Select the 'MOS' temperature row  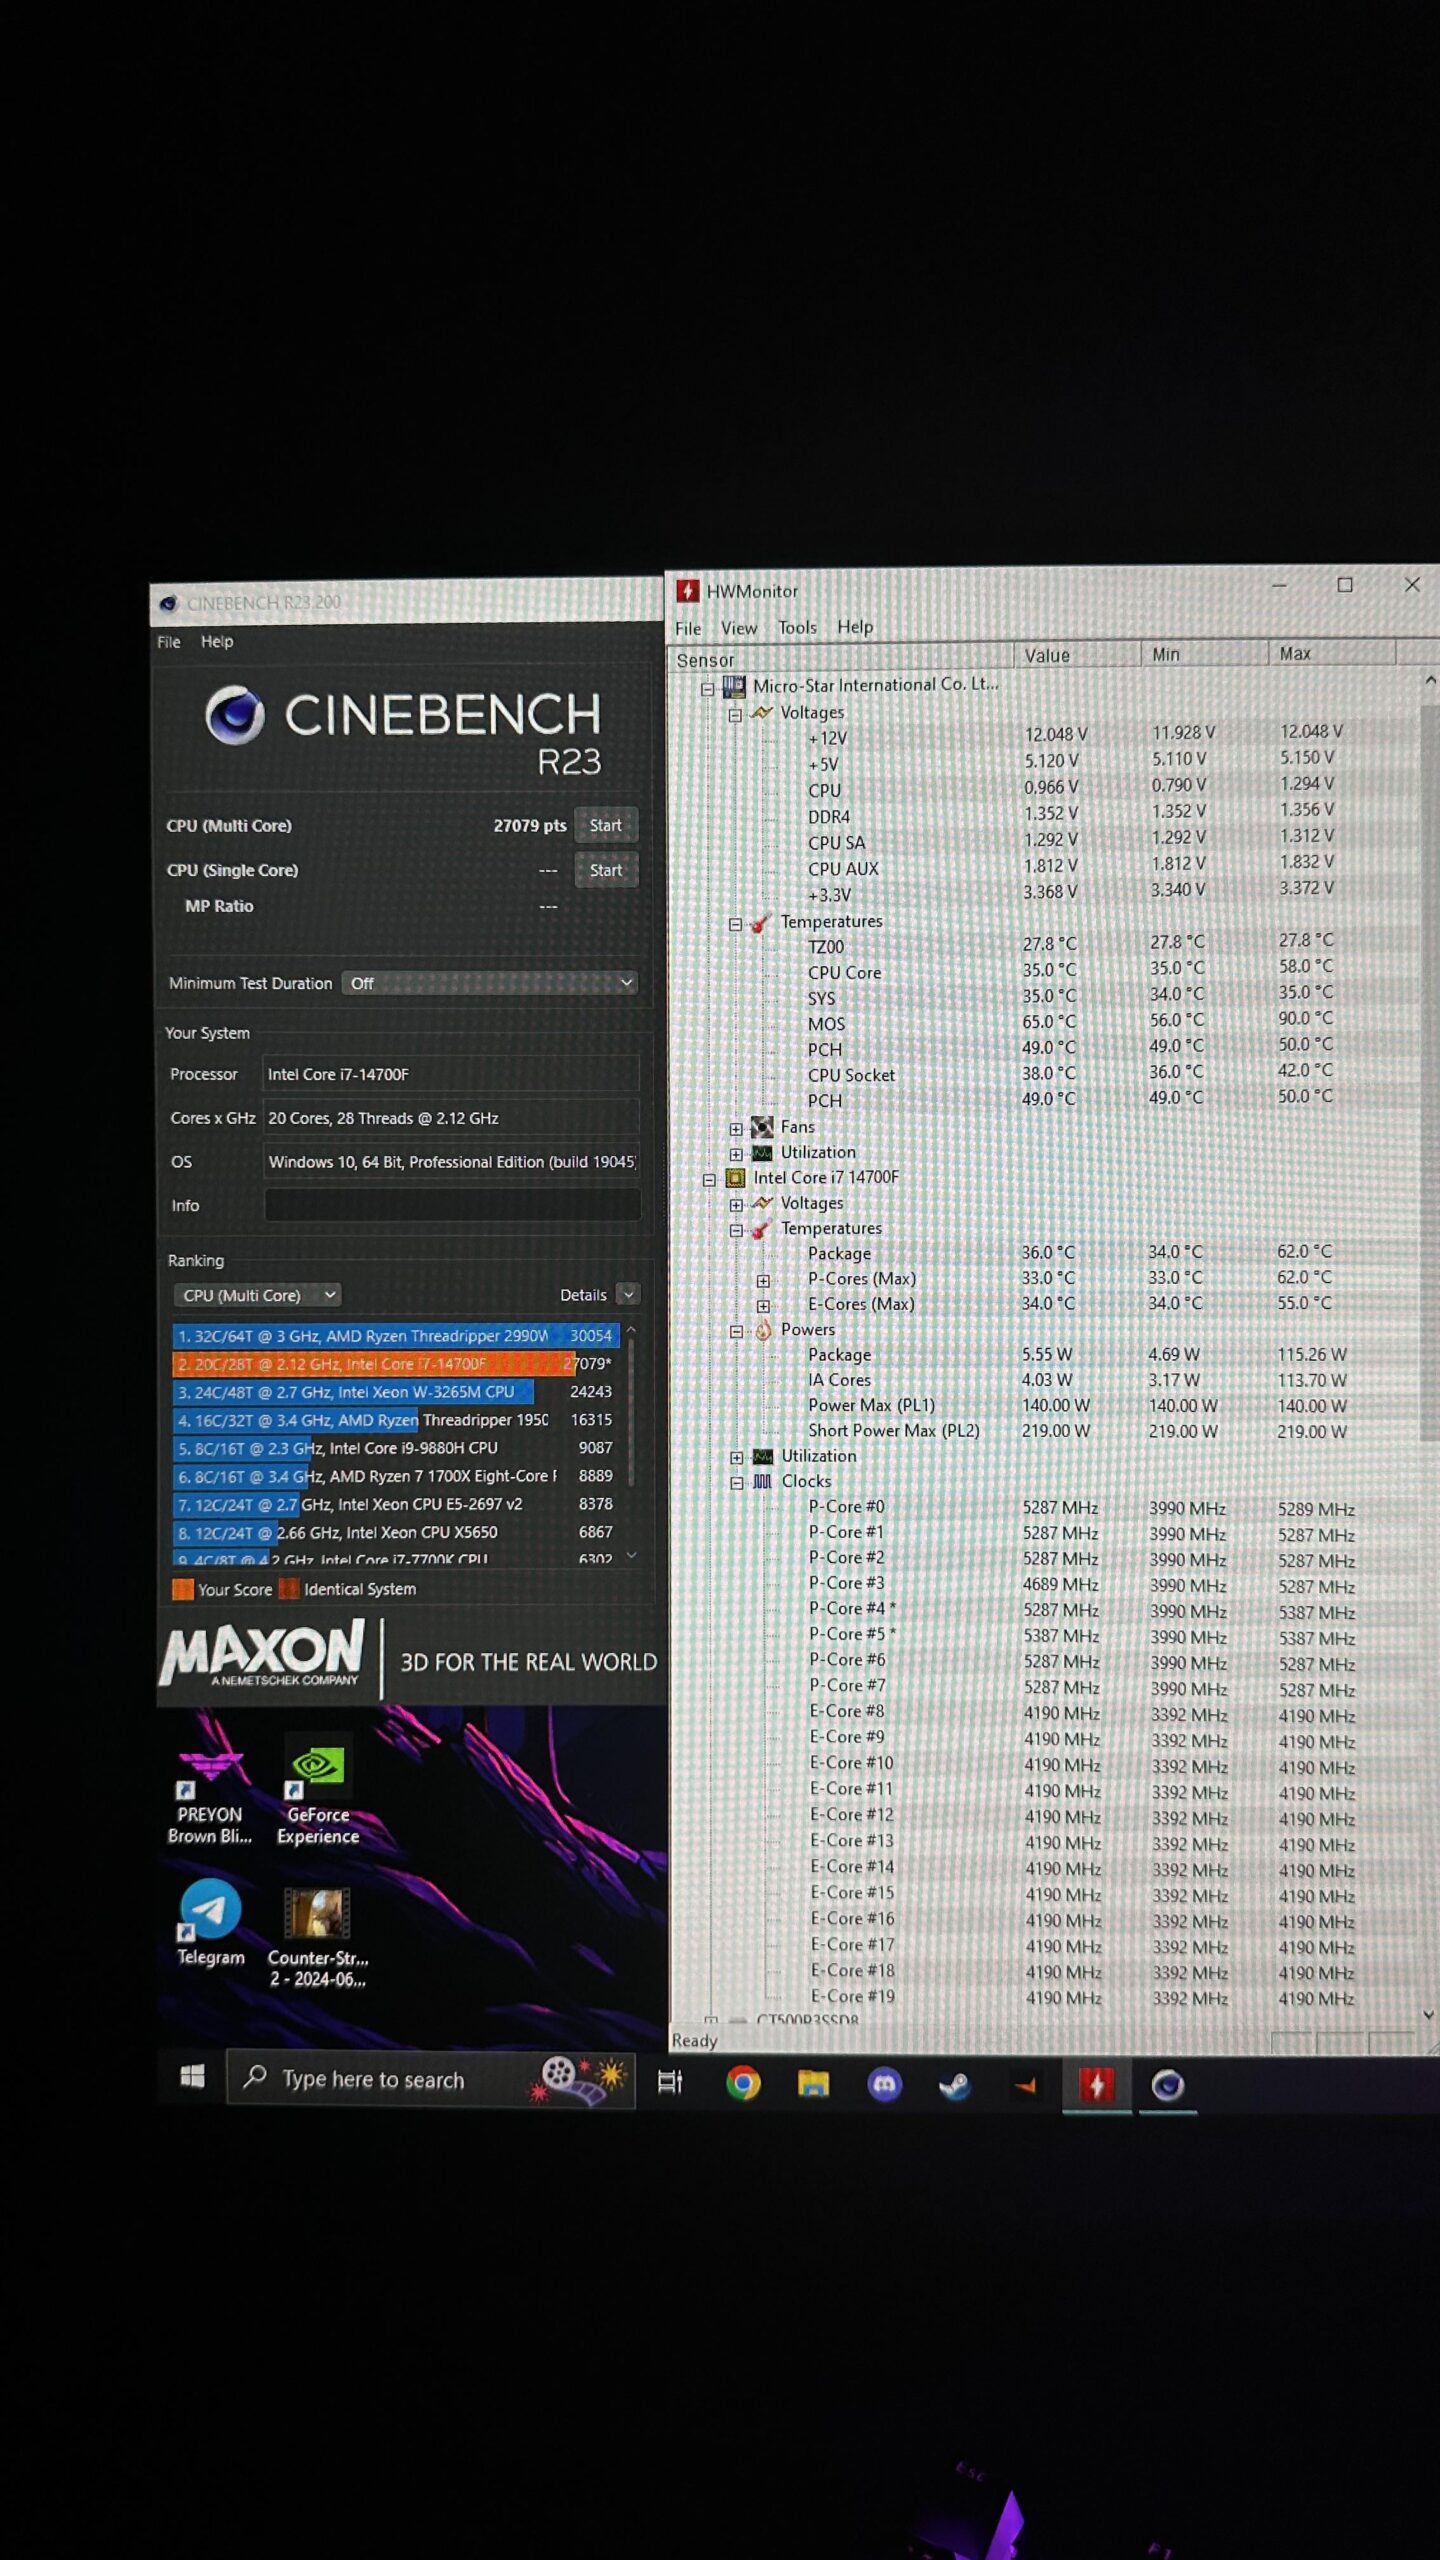point(1070,1022)
